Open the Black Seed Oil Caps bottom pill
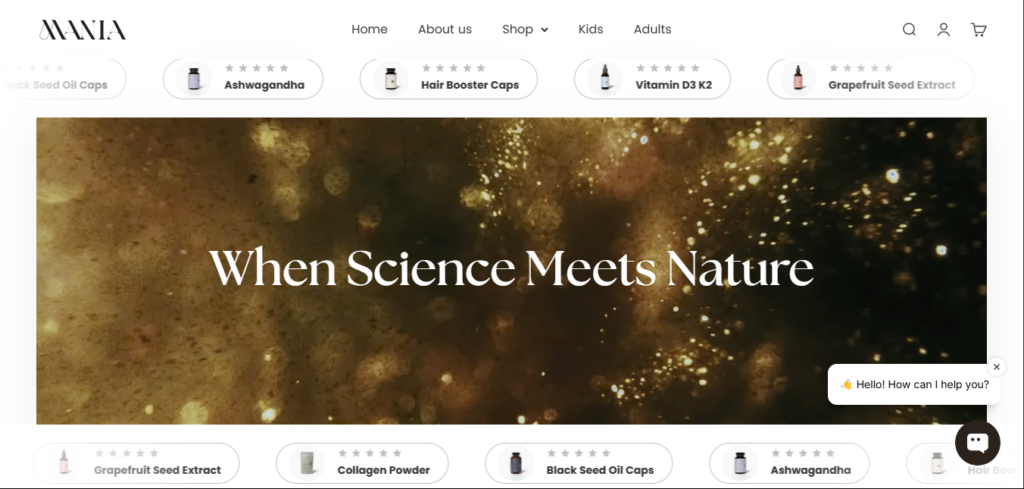The width and height of the screenshot is (1024, 489). coord(579,464)
